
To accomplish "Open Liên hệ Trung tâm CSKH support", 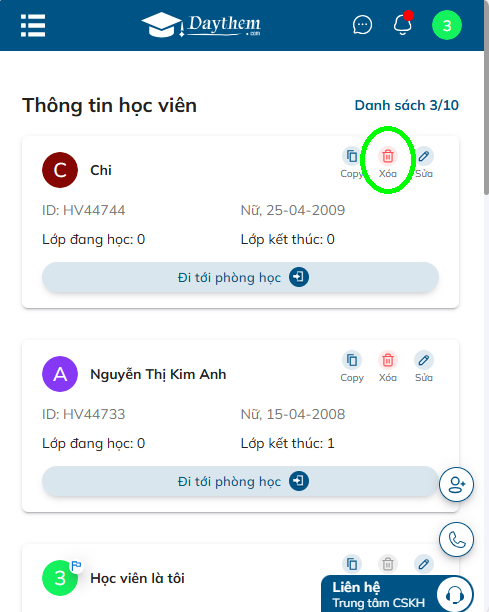I will [x=397, y=594].
